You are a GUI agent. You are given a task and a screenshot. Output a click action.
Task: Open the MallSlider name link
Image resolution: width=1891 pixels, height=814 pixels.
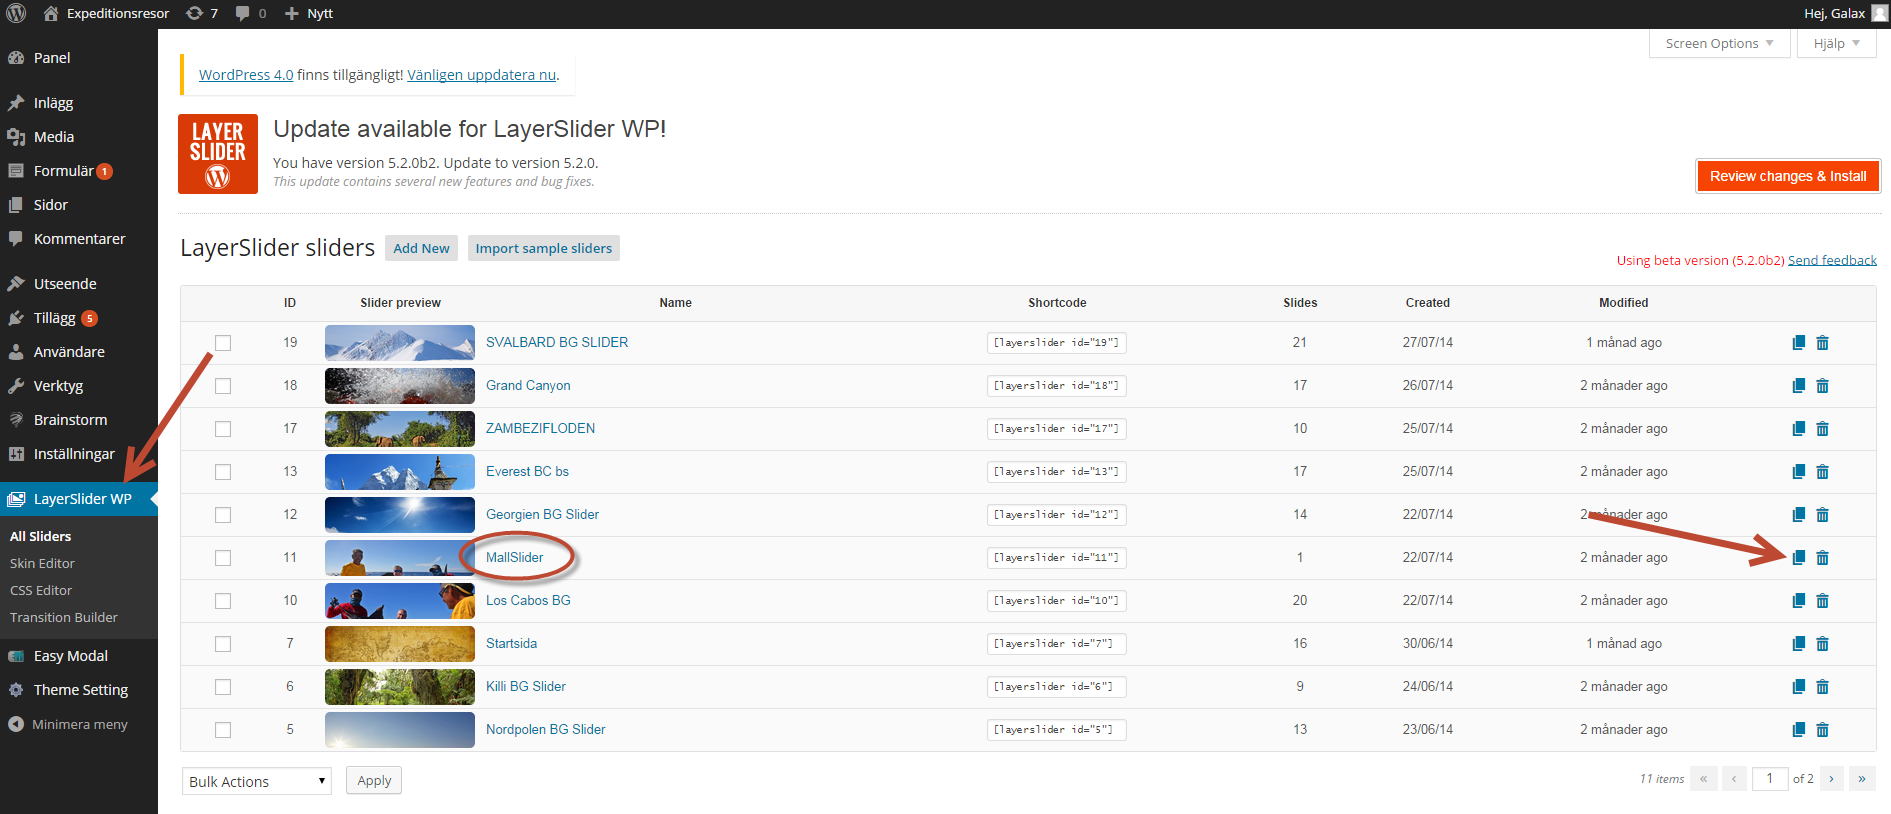(x=515, y=558)
